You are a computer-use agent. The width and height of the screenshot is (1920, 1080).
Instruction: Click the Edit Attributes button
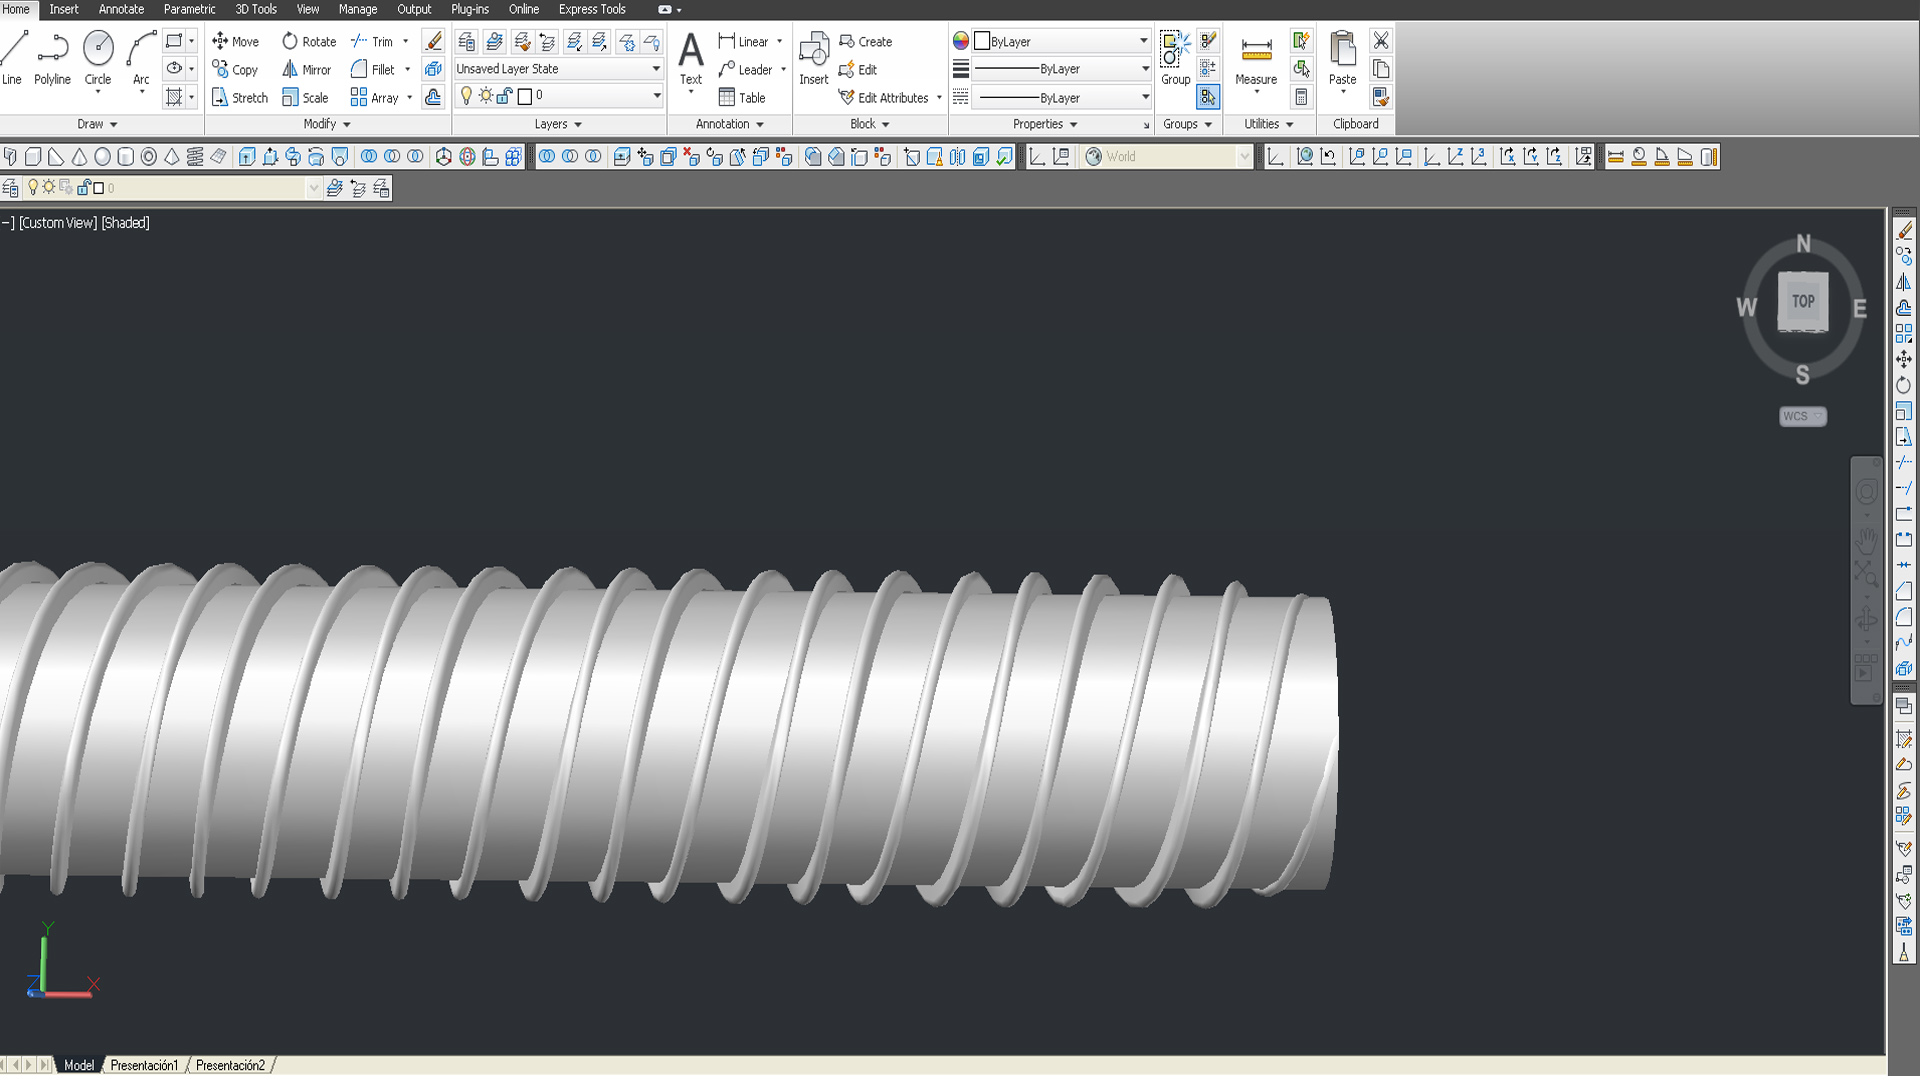point(884,98)
